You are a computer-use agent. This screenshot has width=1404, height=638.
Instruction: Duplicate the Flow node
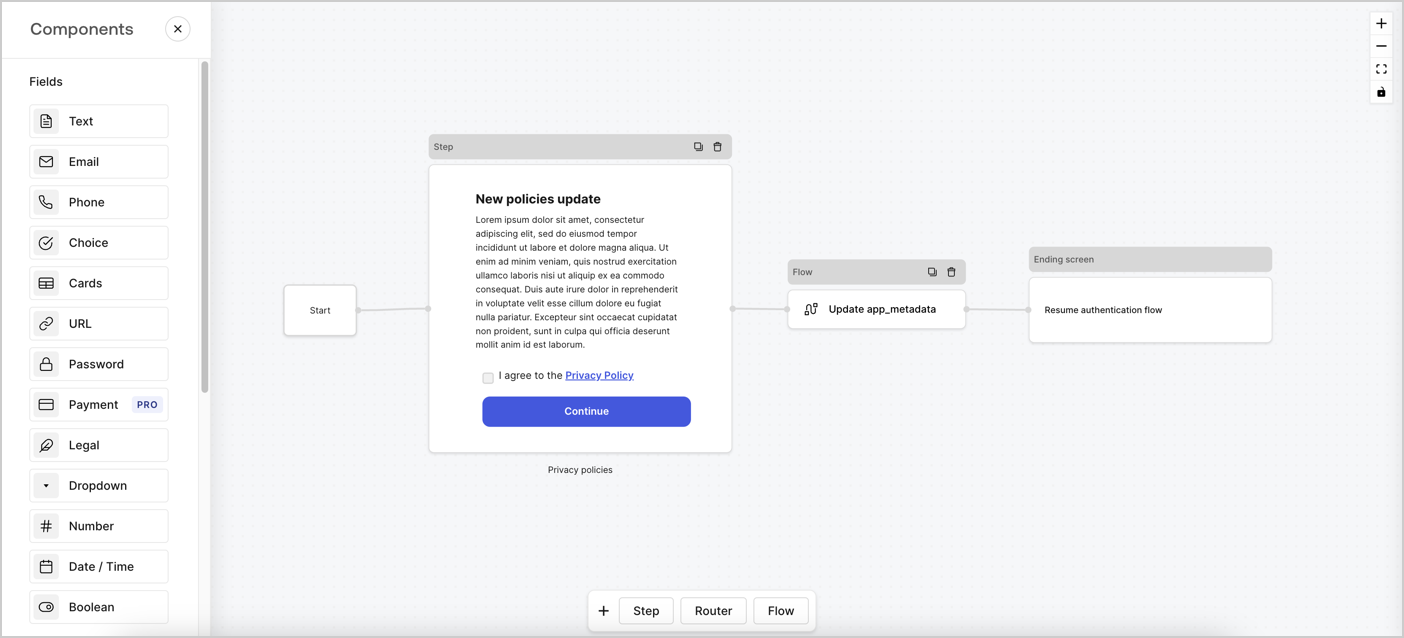(x=932, y=271)
